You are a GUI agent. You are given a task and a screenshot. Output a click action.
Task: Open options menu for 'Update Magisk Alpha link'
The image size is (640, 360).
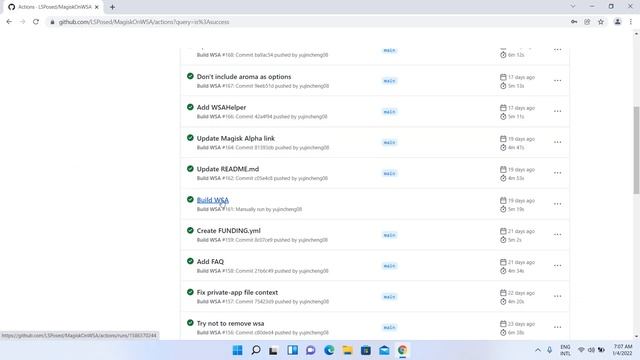coord(557,142)
